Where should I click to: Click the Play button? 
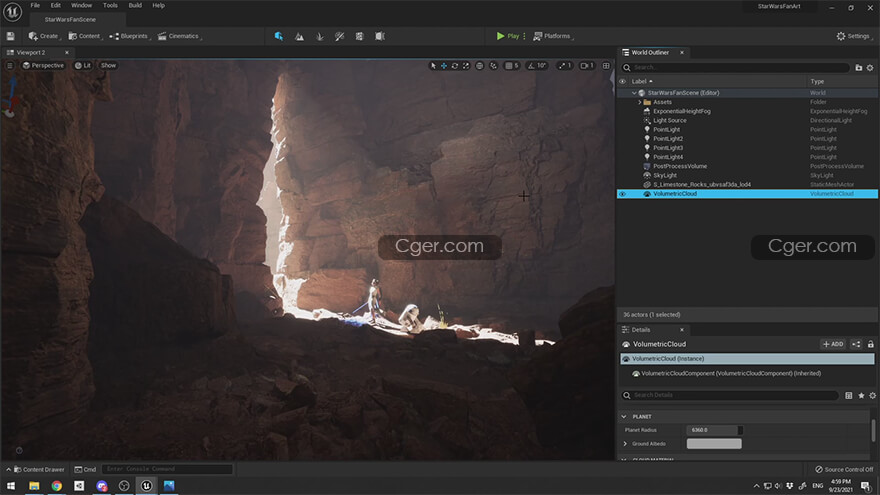click(508, 36)
